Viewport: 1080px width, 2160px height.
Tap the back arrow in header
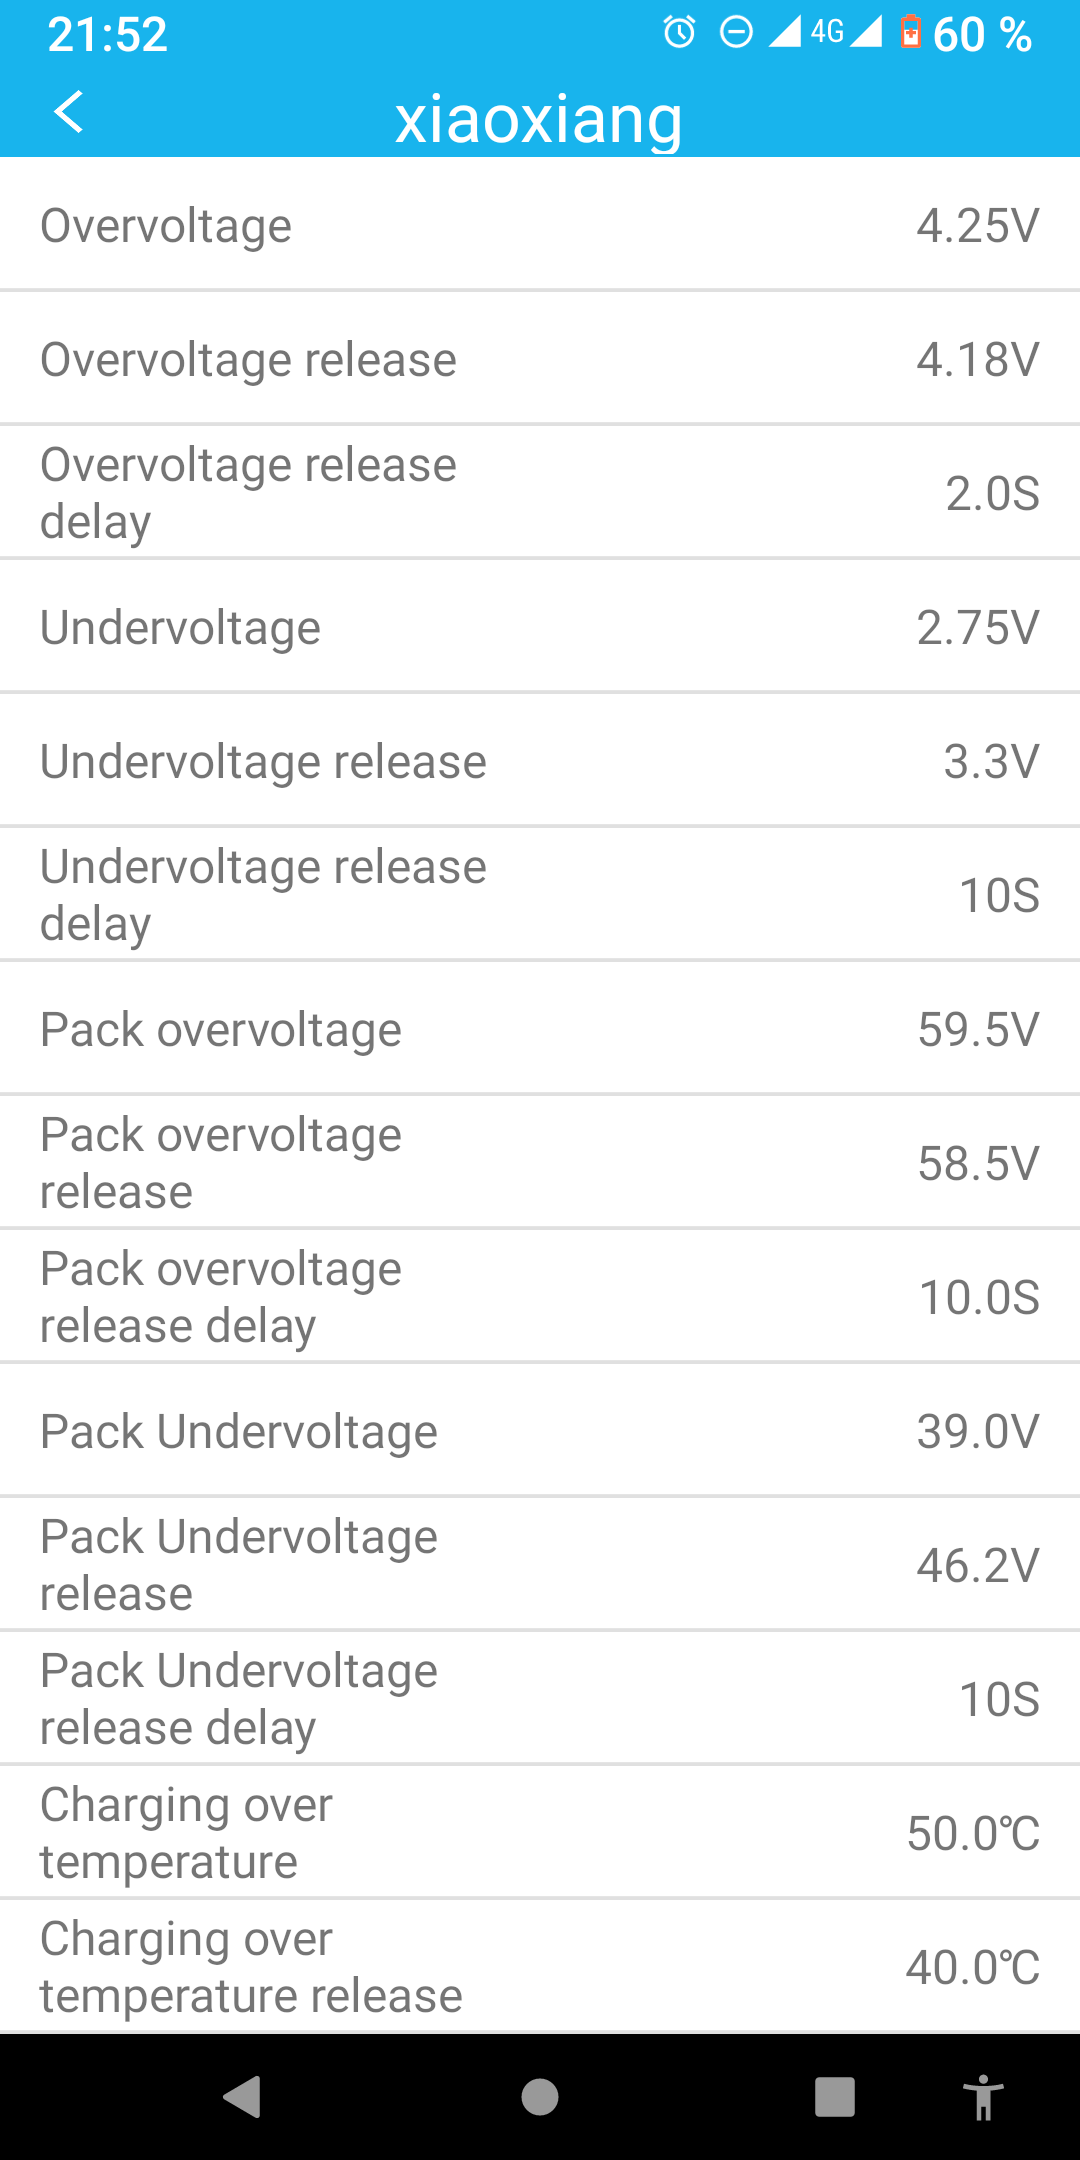tap(68, 112)
